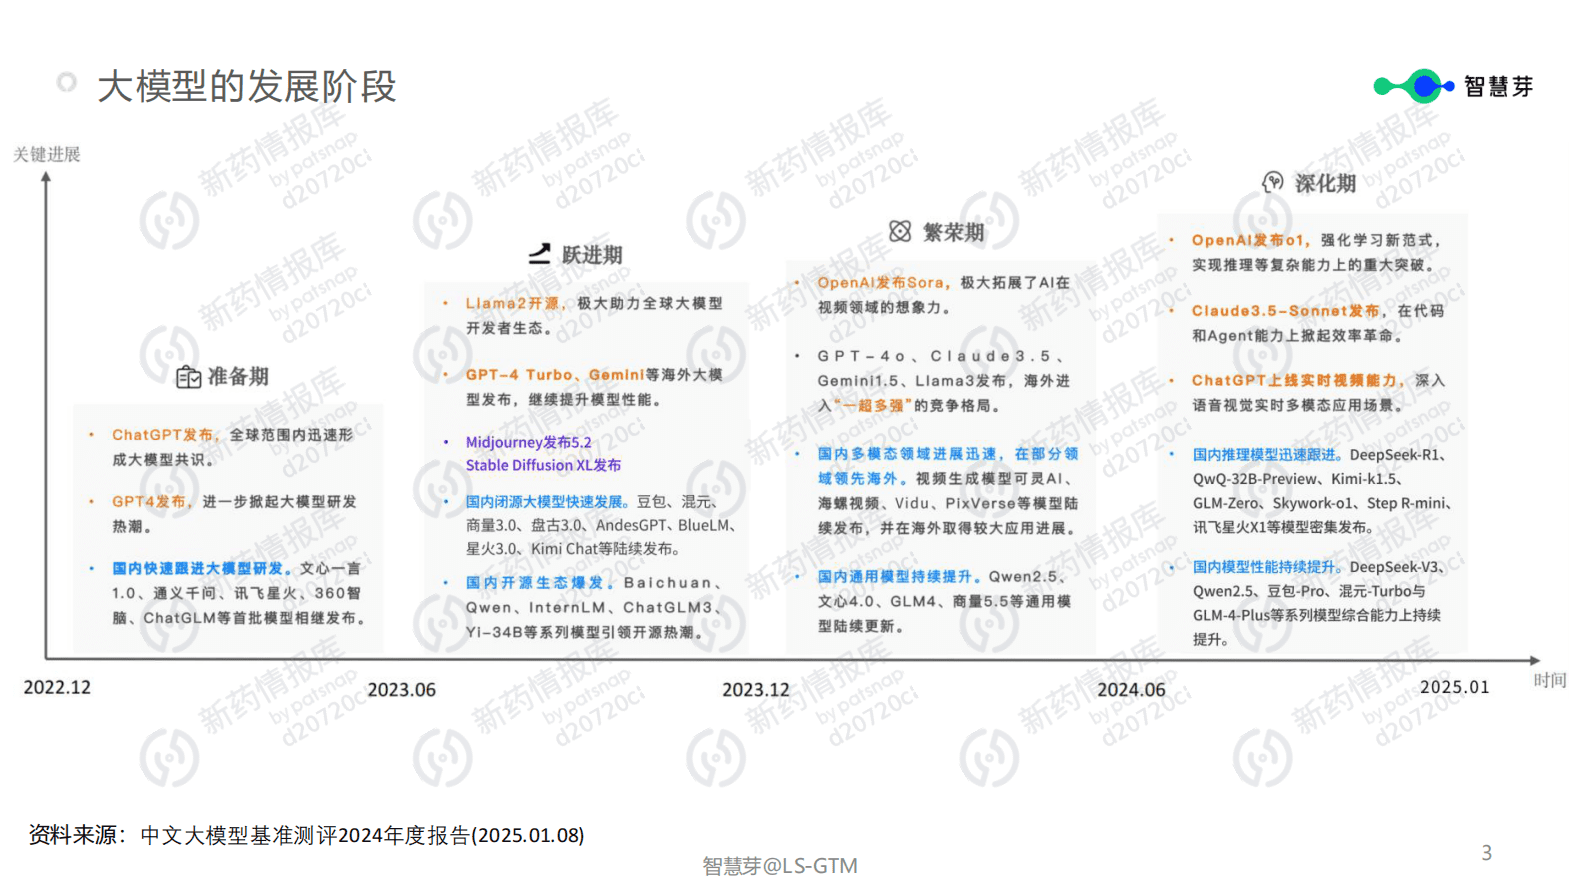Click the 跃进期 rising-stairs icon
The image size is (1587, 892).
tap(540, 254)
